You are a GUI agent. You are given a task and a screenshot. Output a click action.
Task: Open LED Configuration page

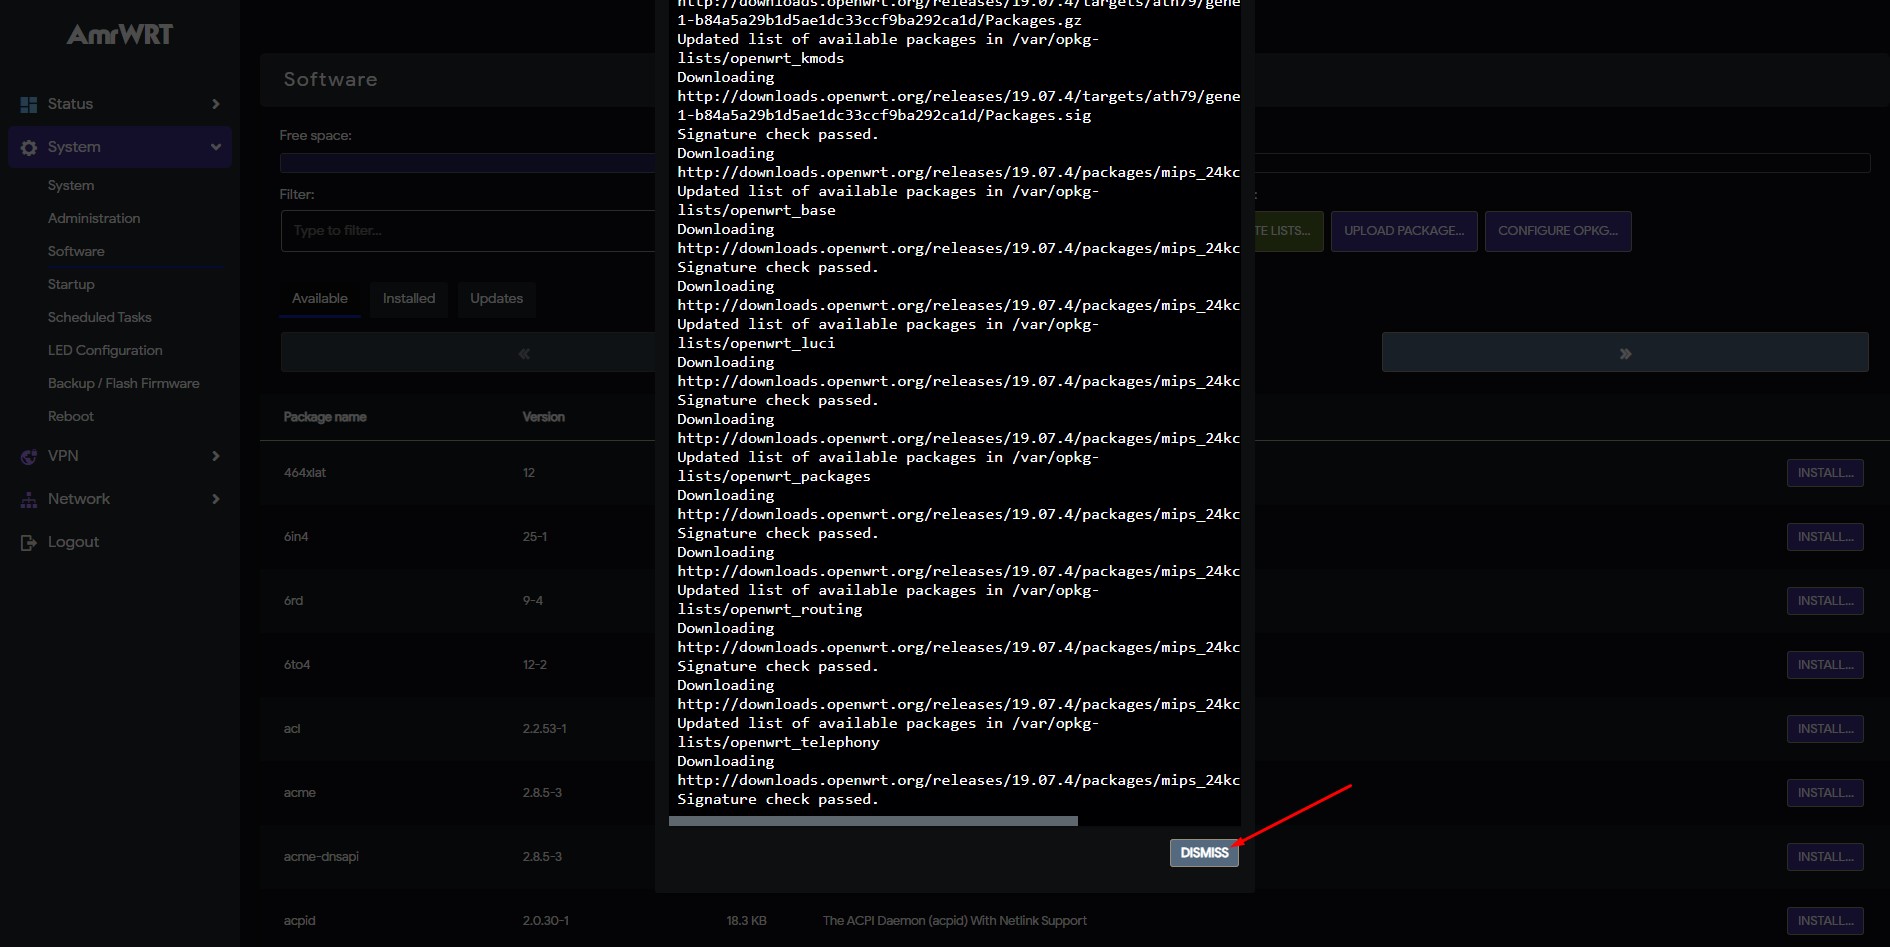pyautogui.click(x=105, y=350)
